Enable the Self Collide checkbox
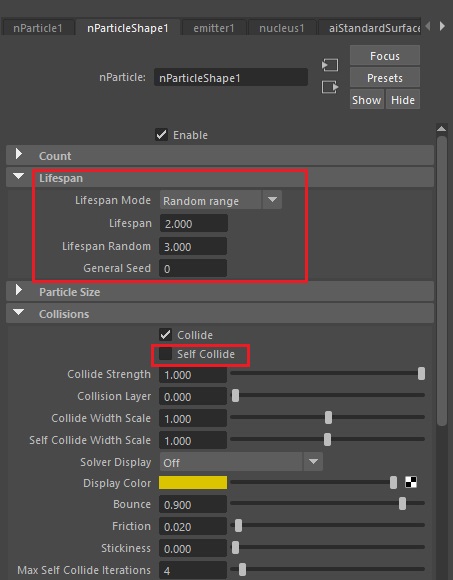Image resolution: width=453 pixels, height=580 pixels. (165, 354)
